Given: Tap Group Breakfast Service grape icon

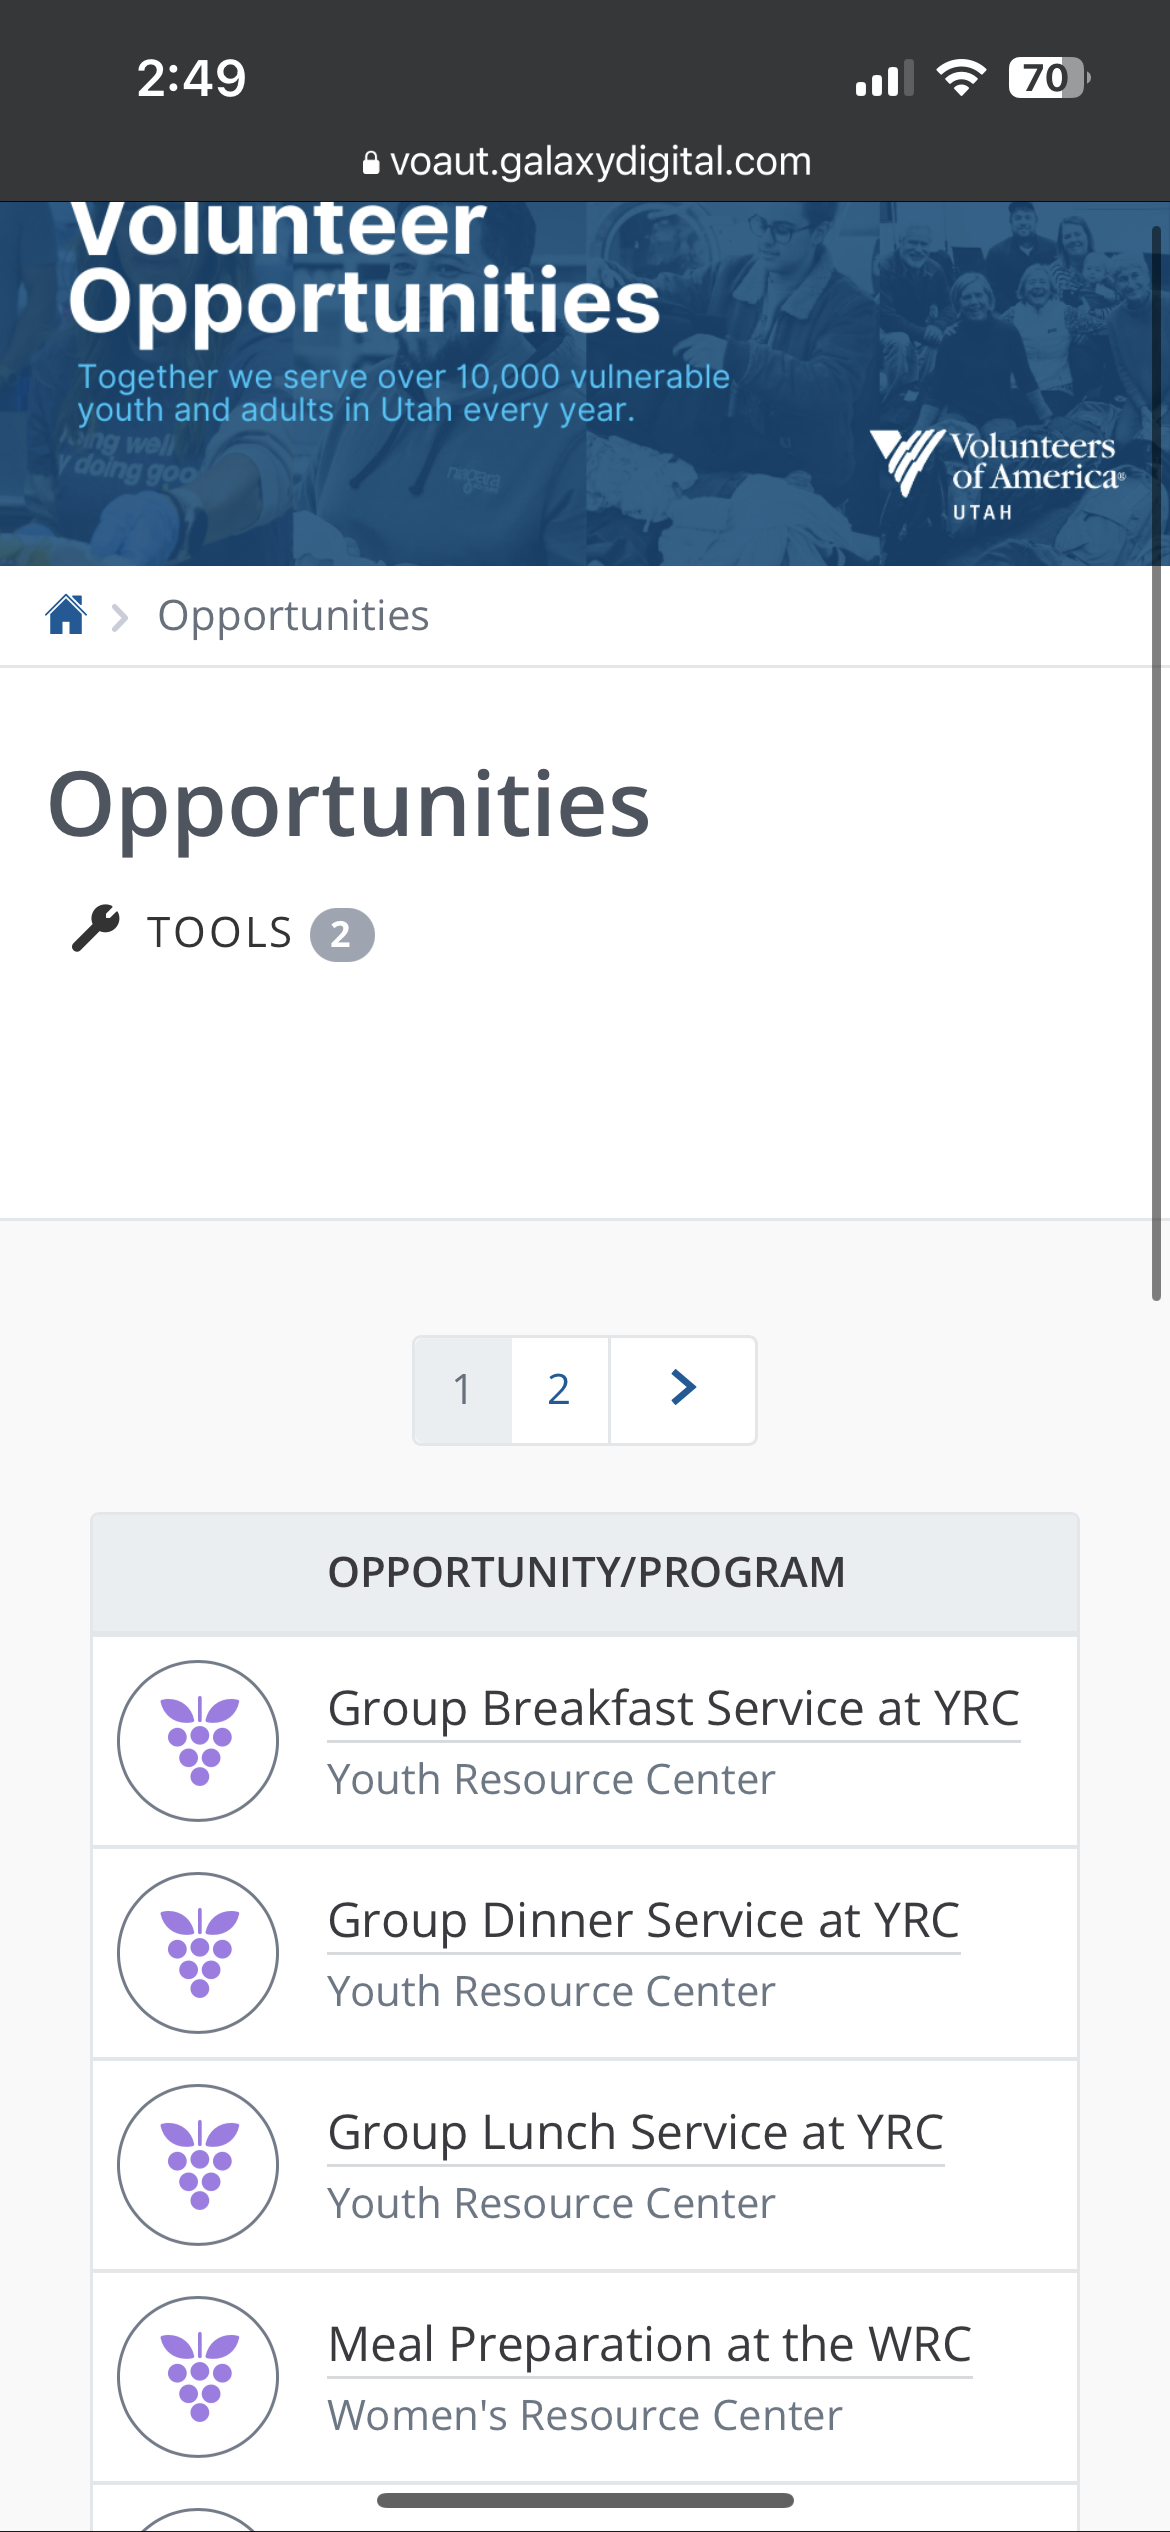Looking at the screenshot, I should 198,1741.
